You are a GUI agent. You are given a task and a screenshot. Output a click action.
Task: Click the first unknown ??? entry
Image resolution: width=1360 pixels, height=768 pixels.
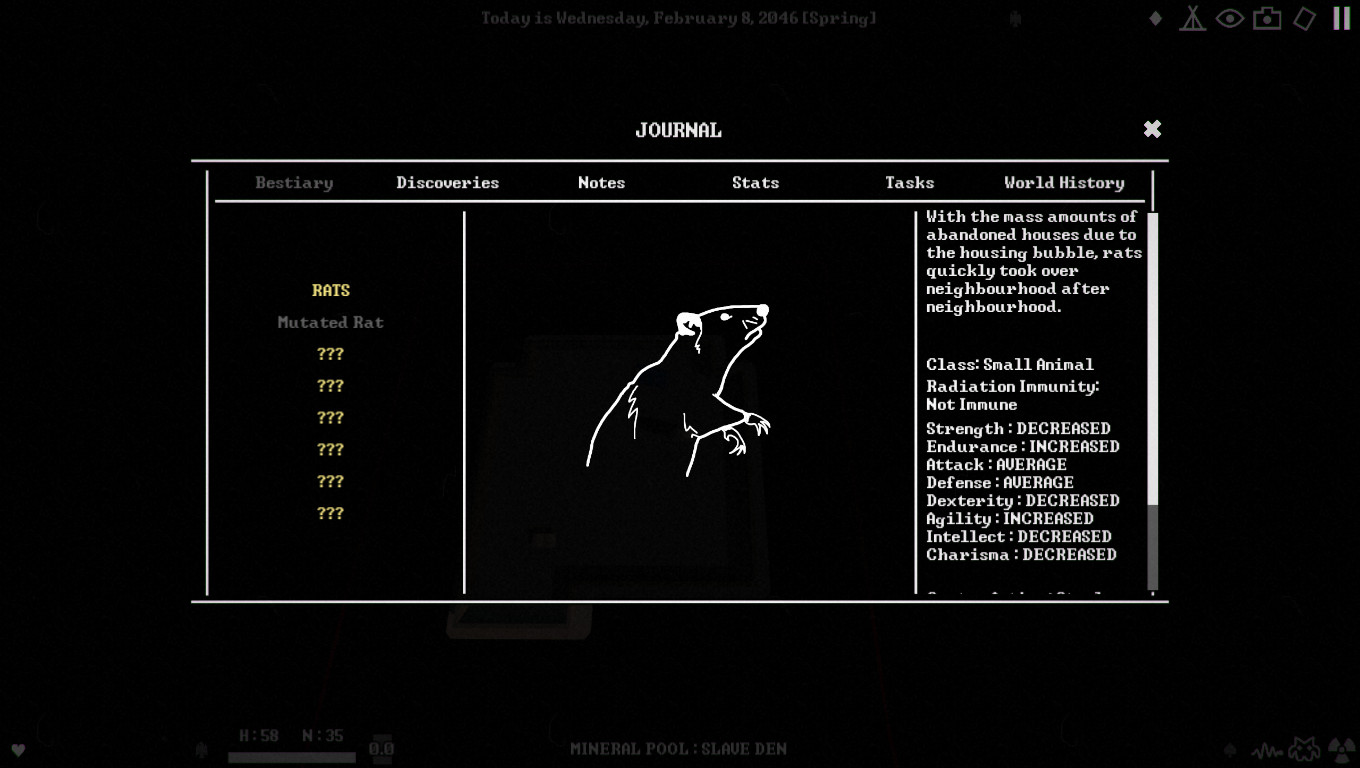click(x=330, y=354)
